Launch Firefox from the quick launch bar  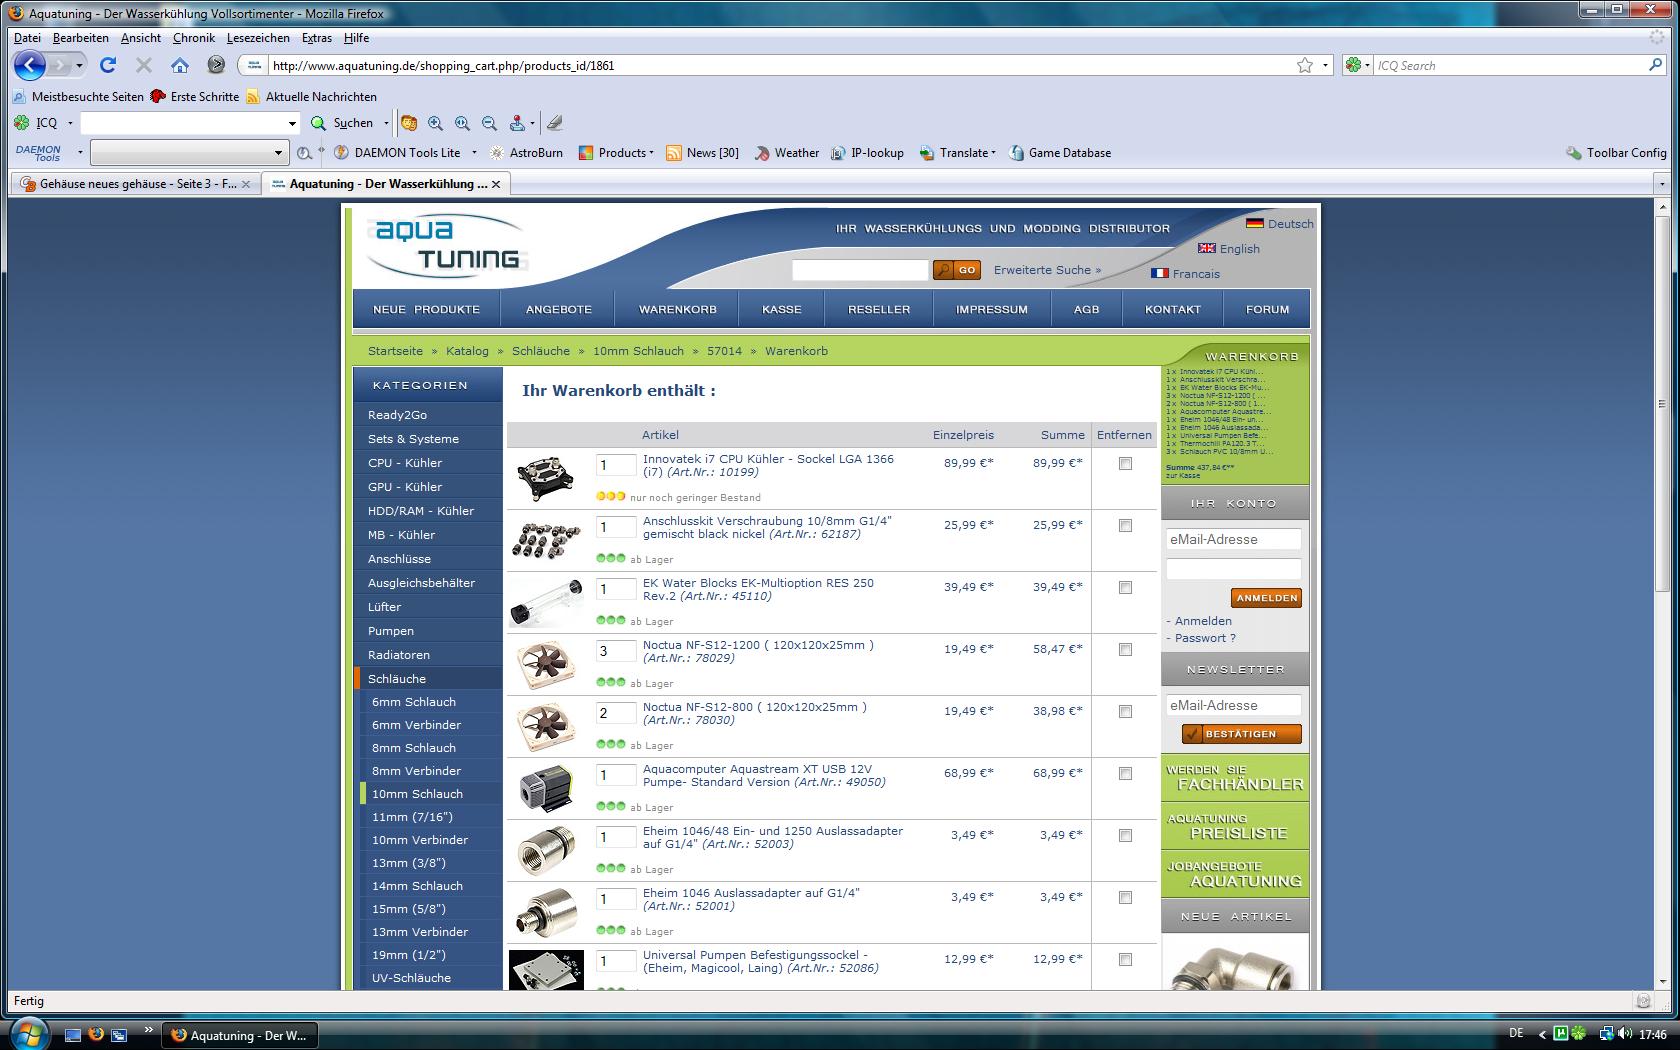point(96,1035)
